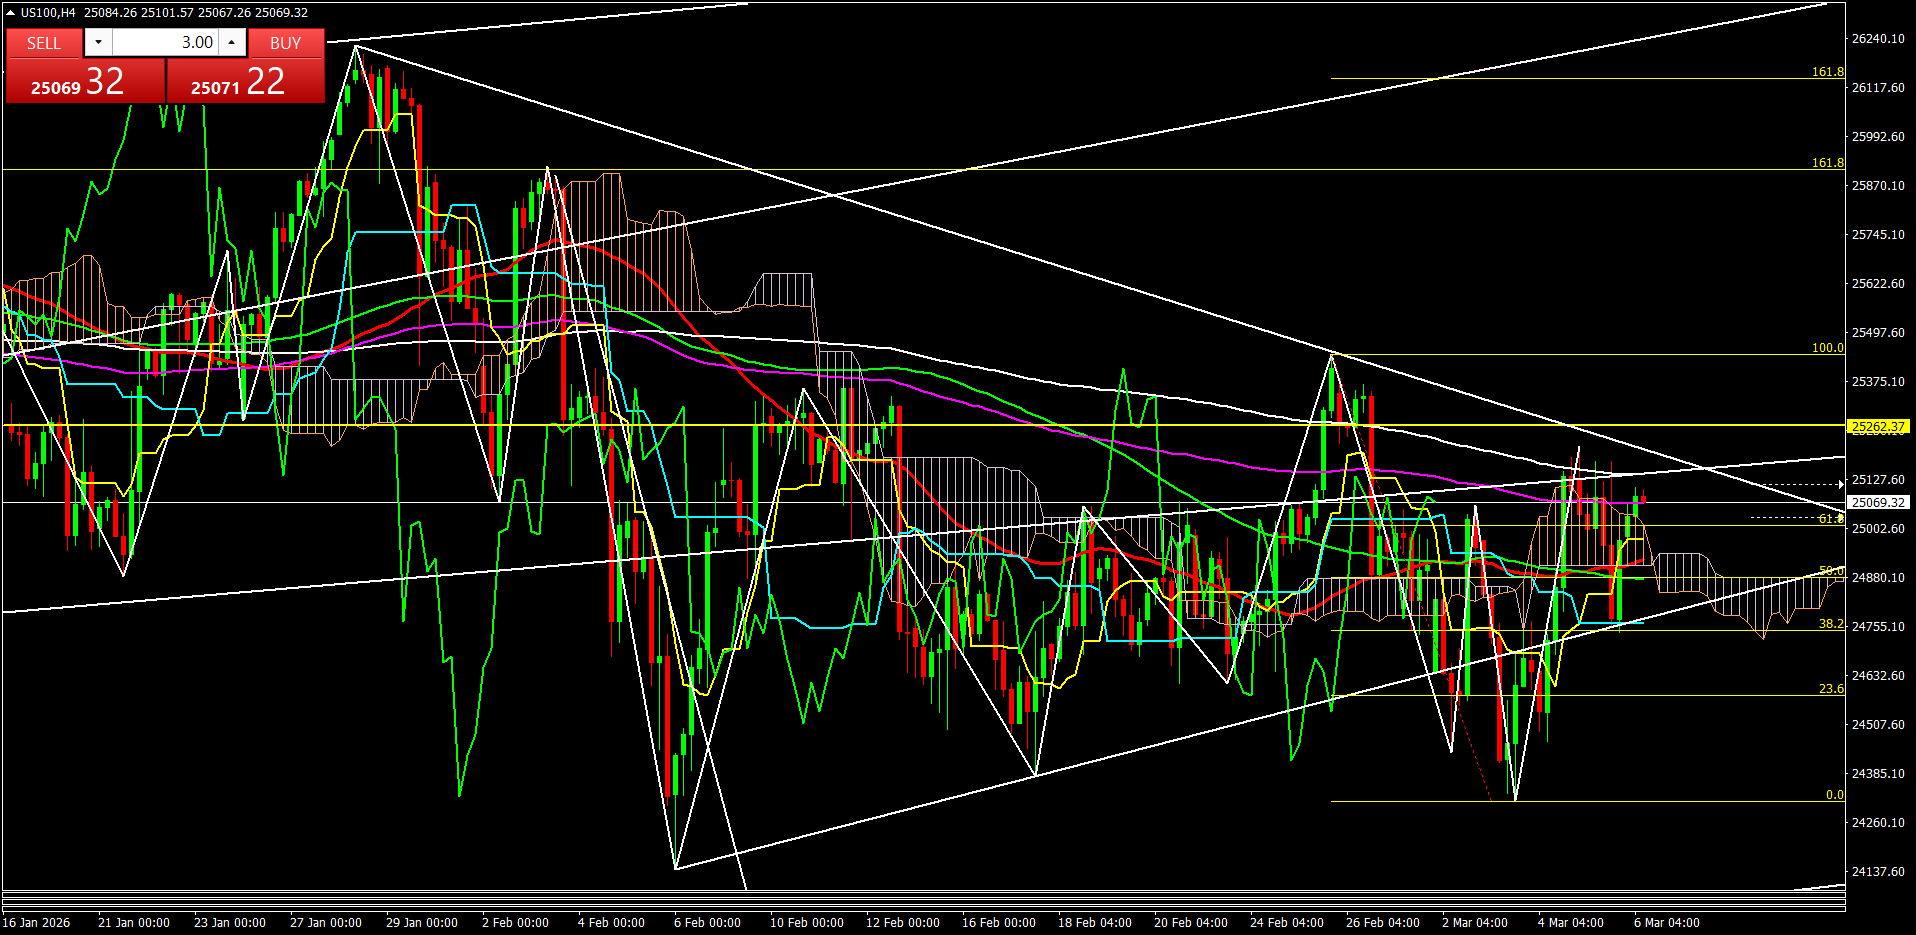Click the BUY button
The width and height of the screenshot is (1916, 935).
coord(285,43)
